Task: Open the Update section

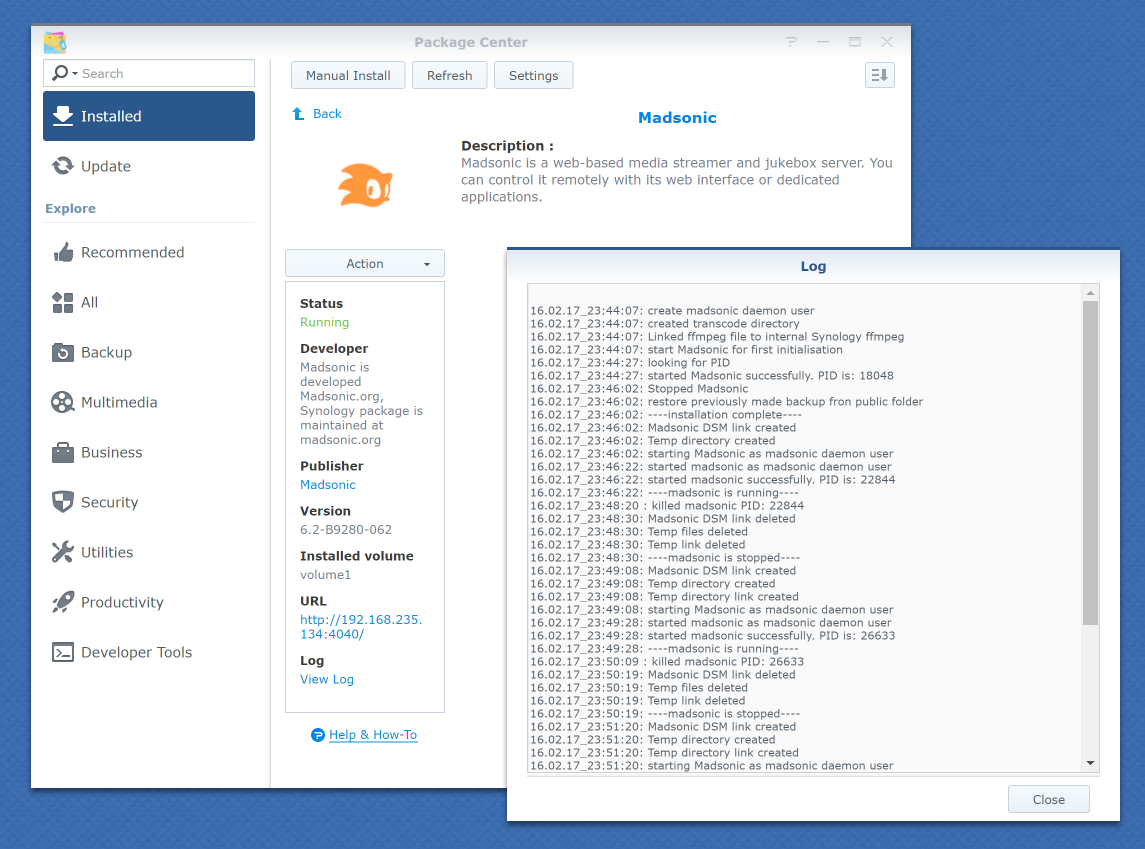Action: pyautogui.click(x=149, y=166)
